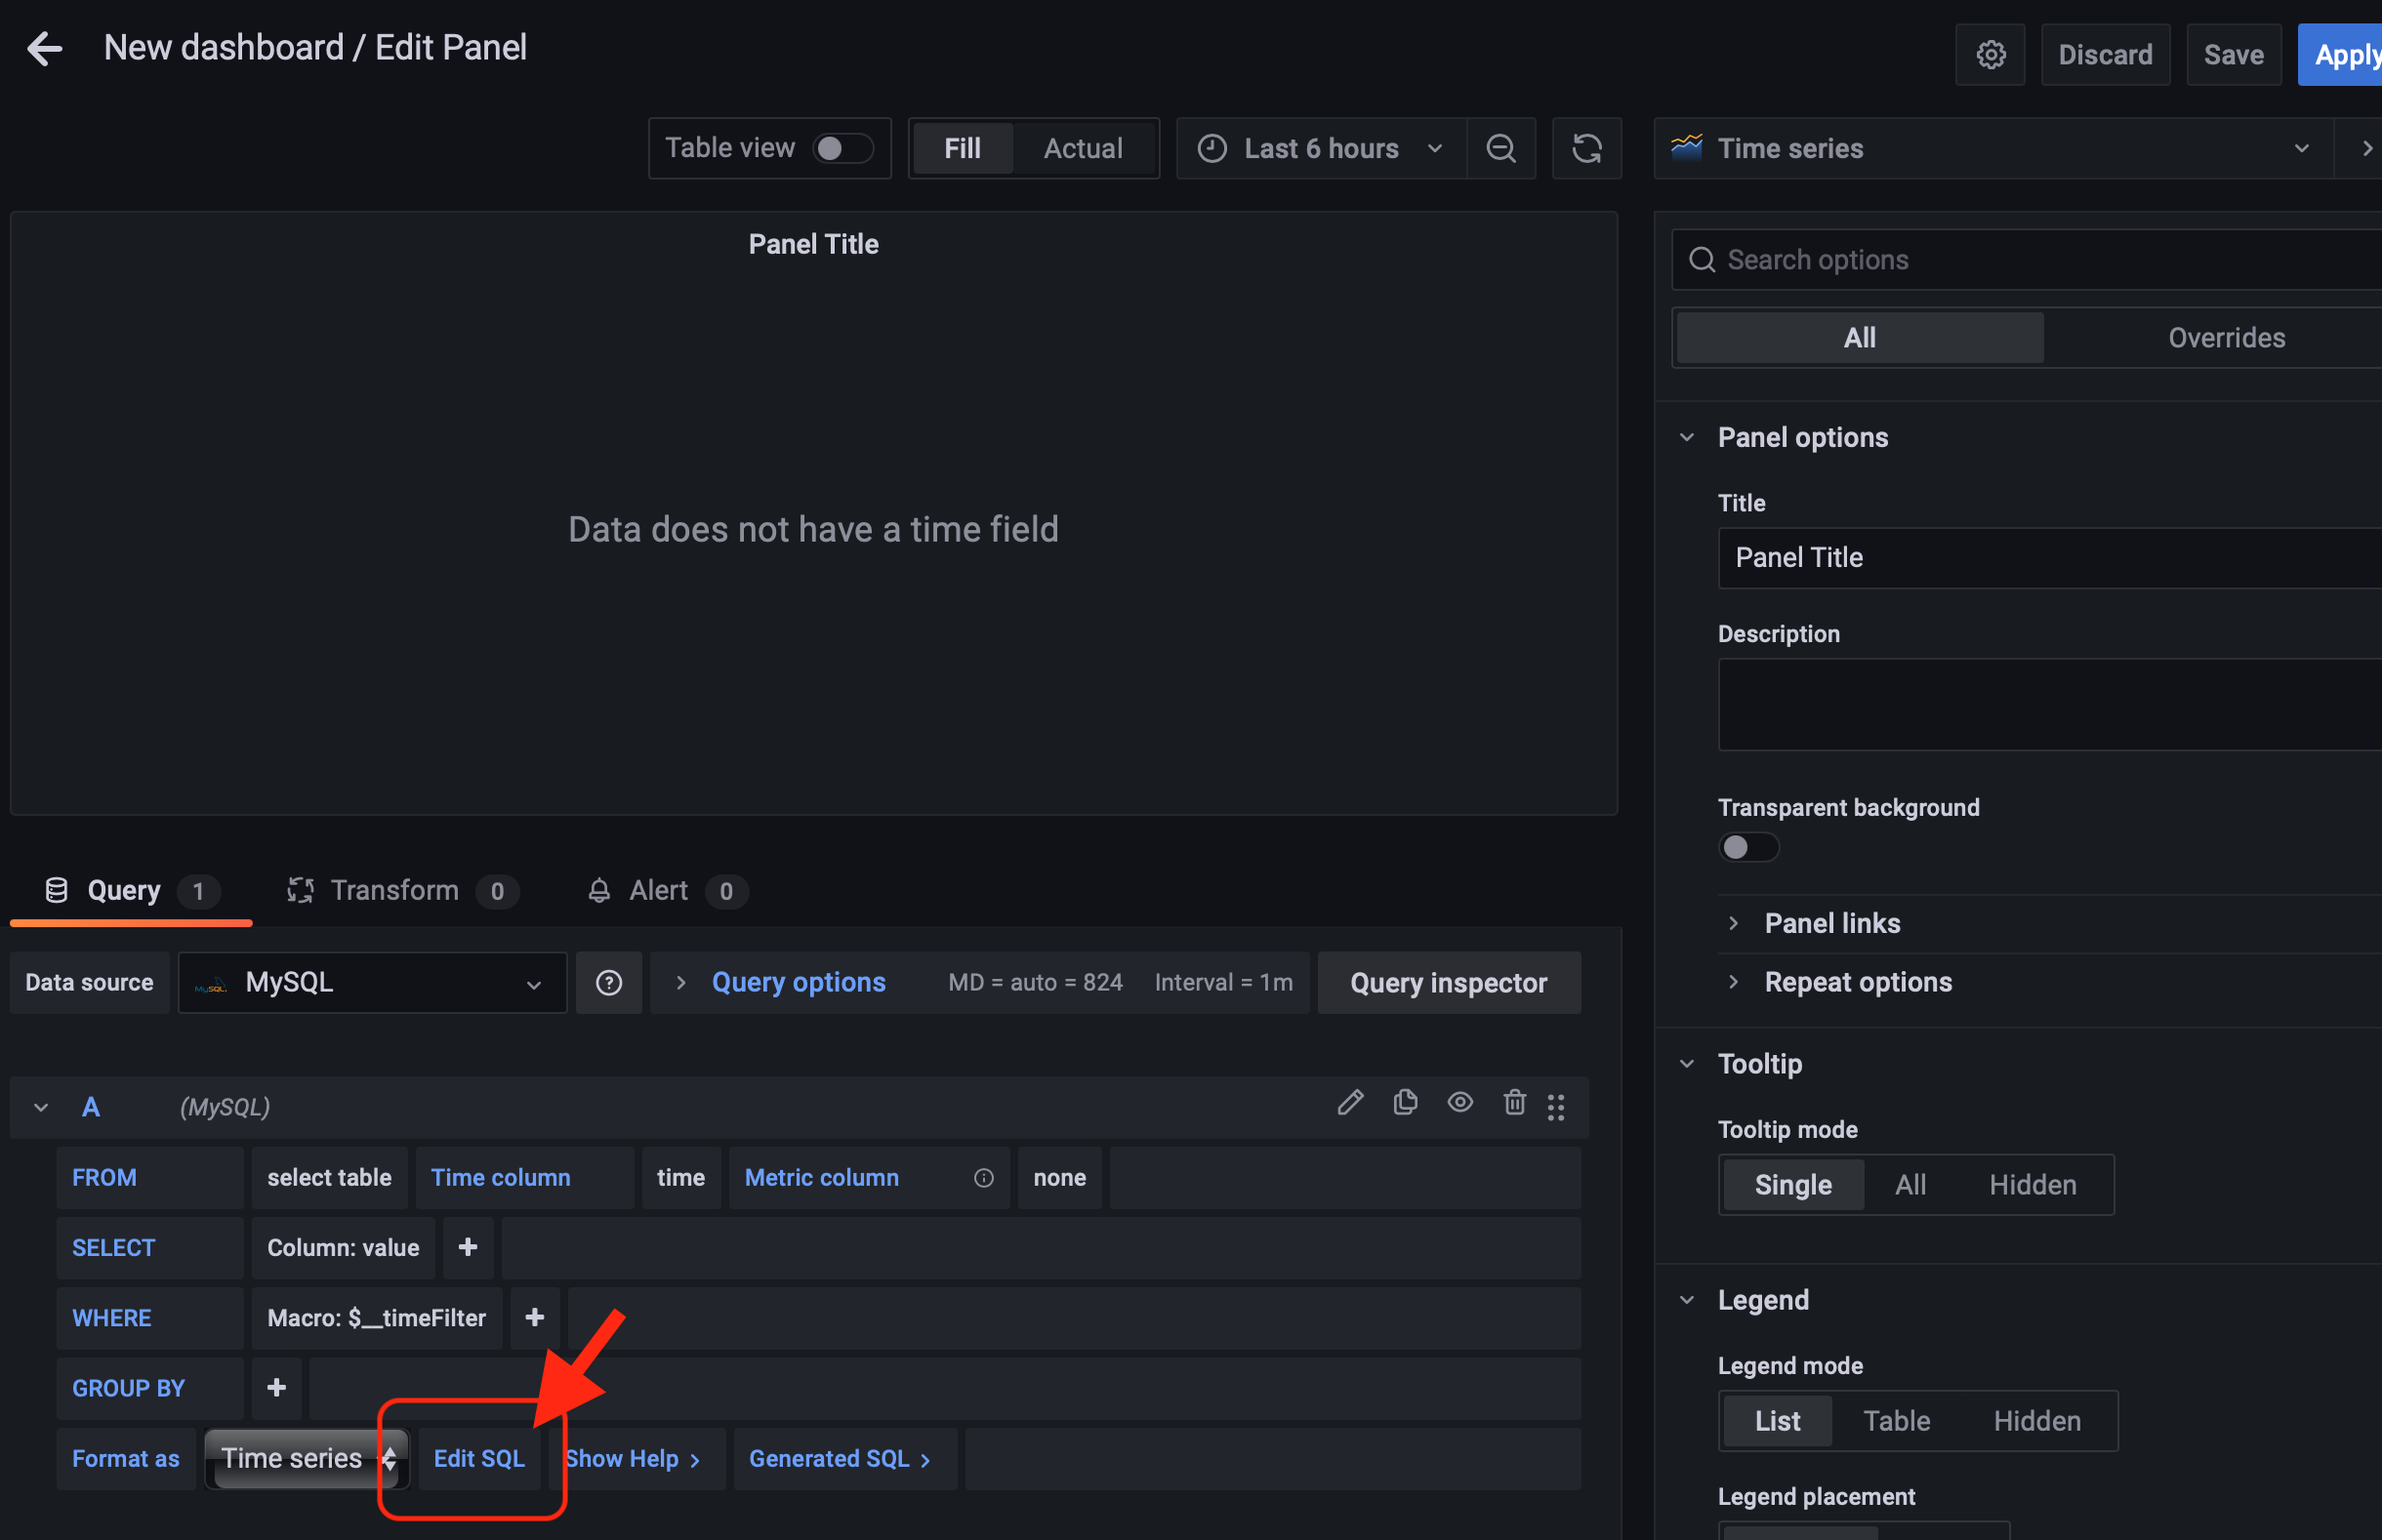This screenshot has height=1540, width=2382.
Task: Toggle Transparent background switch
Action: 1747,847
